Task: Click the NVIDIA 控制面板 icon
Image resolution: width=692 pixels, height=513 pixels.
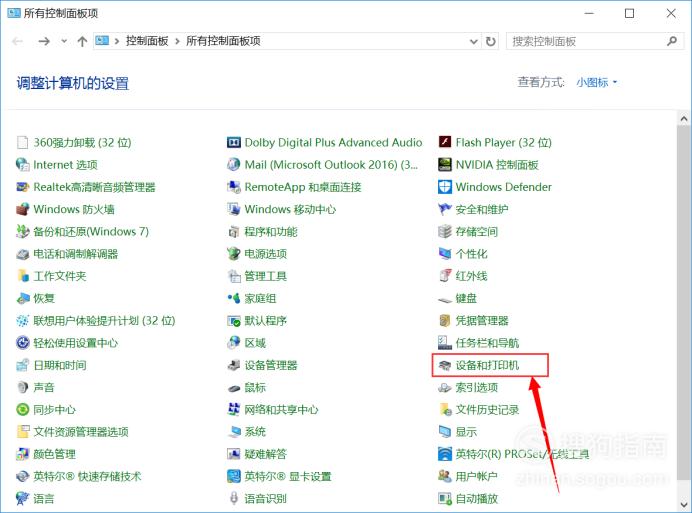Action: pos(445,165)
